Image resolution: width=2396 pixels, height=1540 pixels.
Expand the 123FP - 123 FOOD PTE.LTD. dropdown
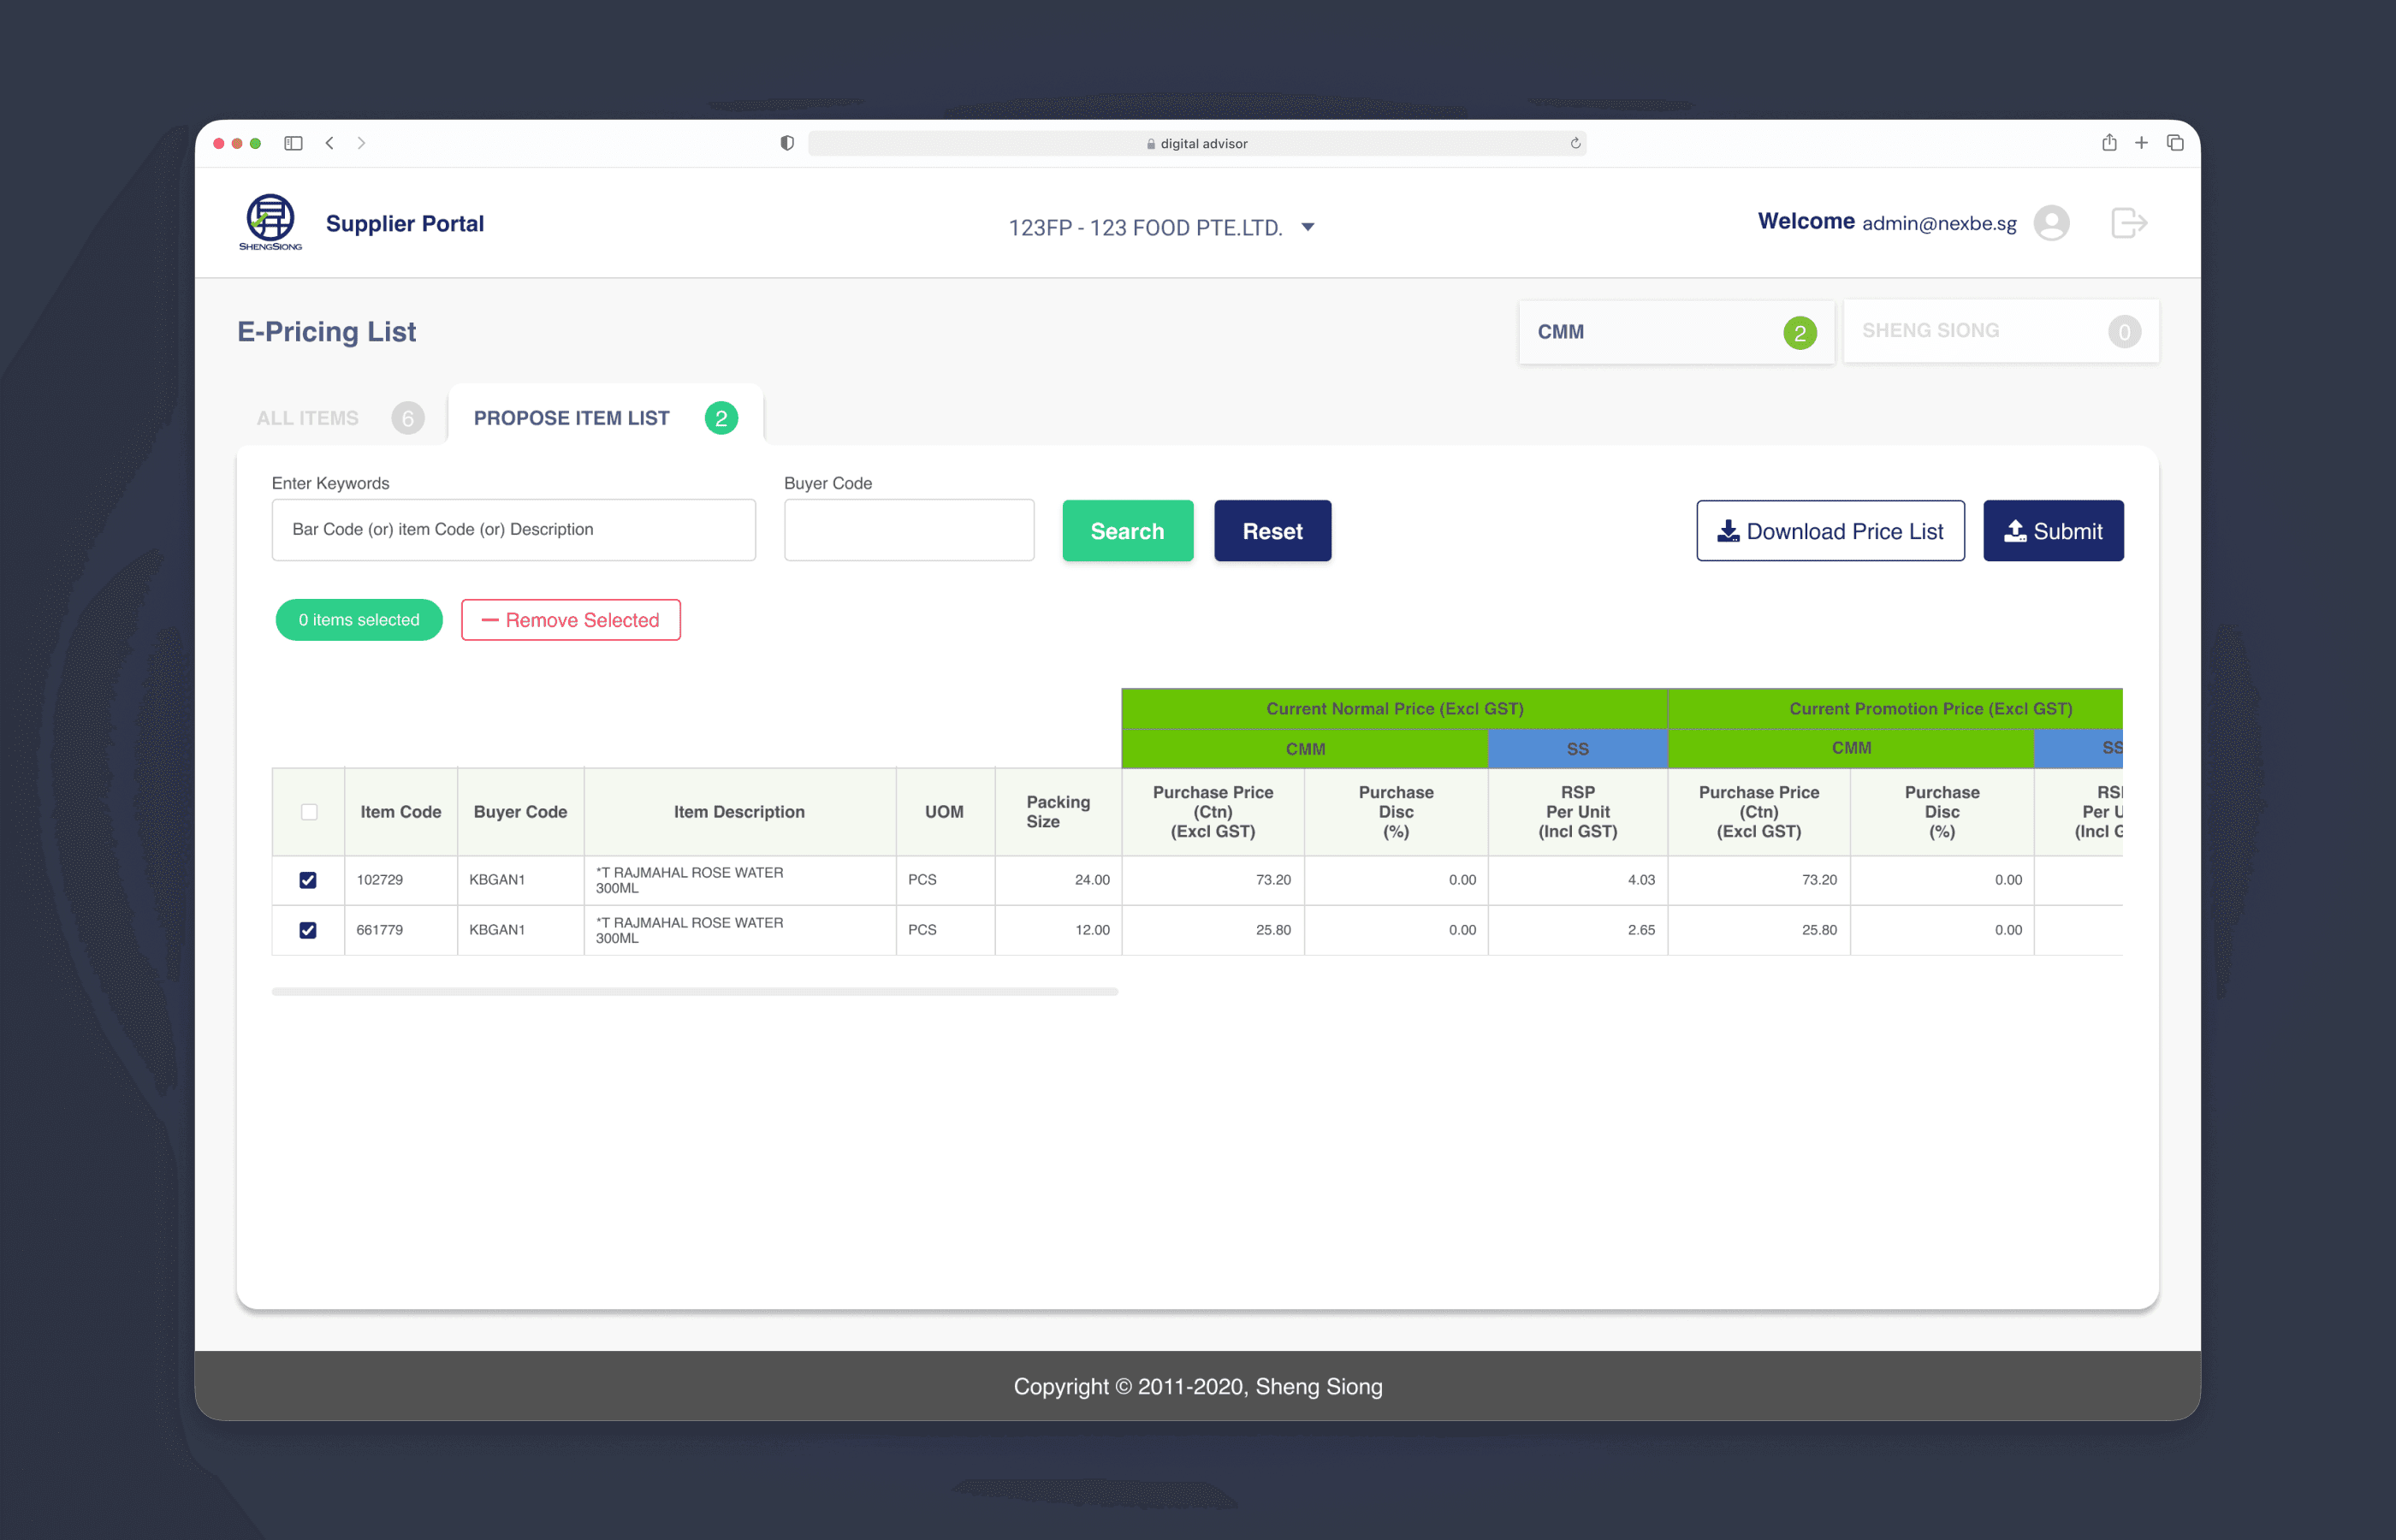tap(1160, 227)
